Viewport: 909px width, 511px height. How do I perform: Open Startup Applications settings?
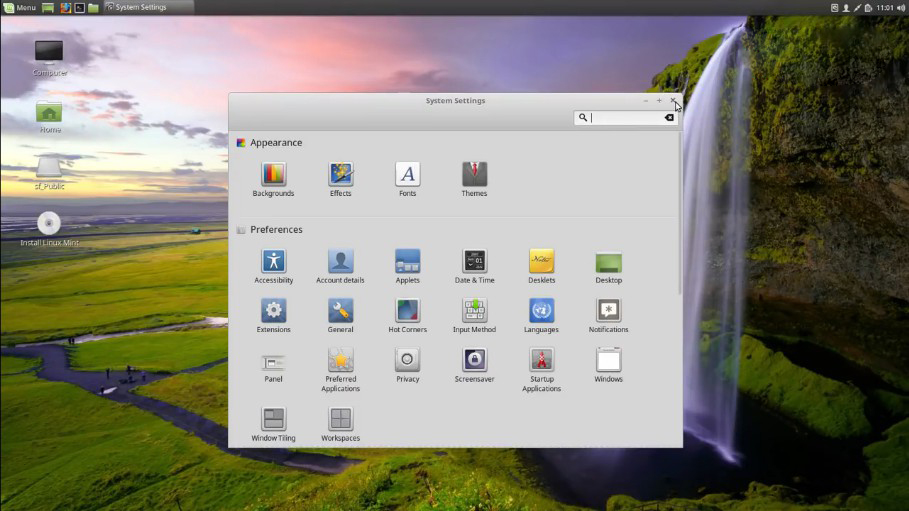[541, 370]
